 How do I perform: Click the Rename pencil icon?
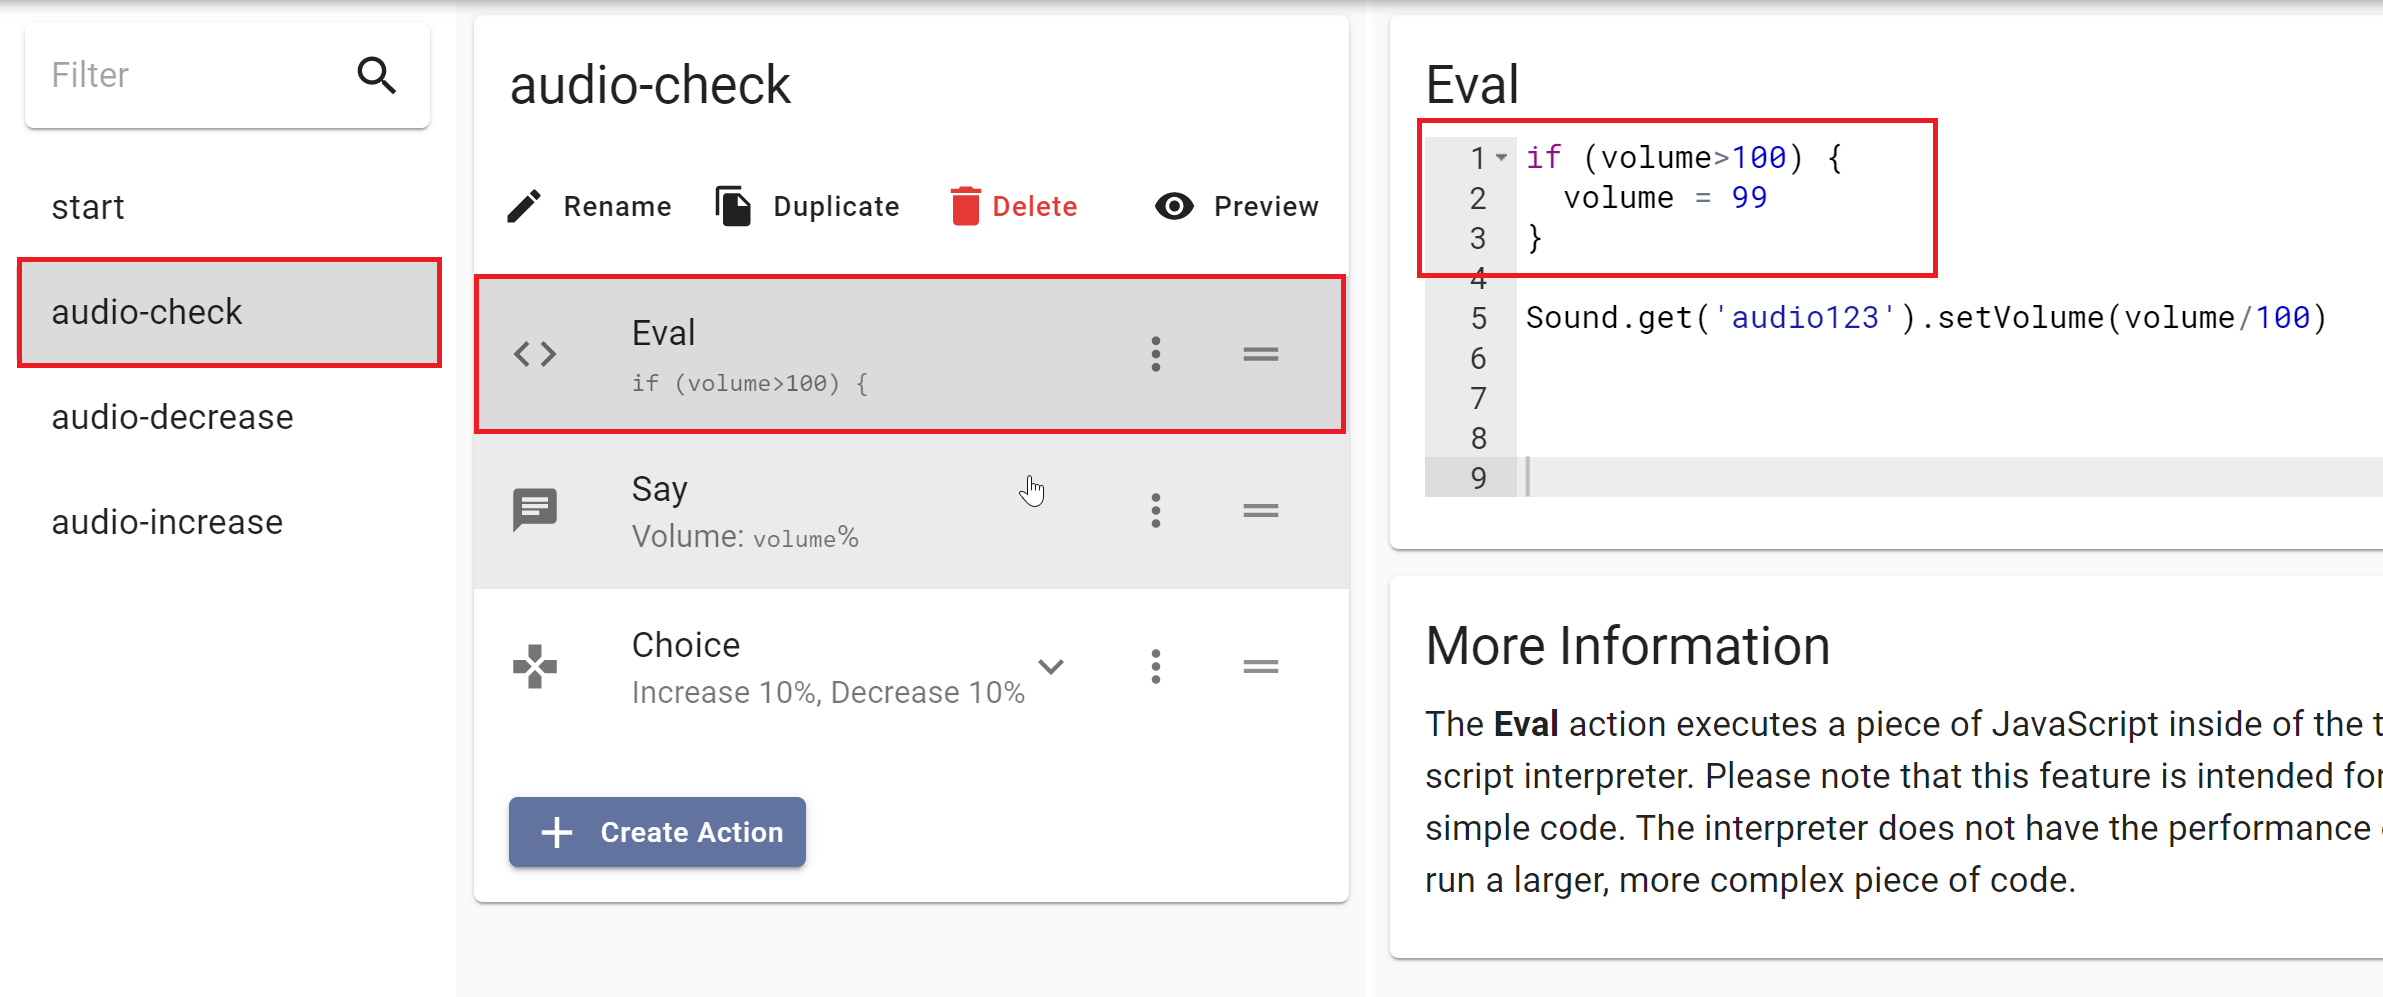524,206
